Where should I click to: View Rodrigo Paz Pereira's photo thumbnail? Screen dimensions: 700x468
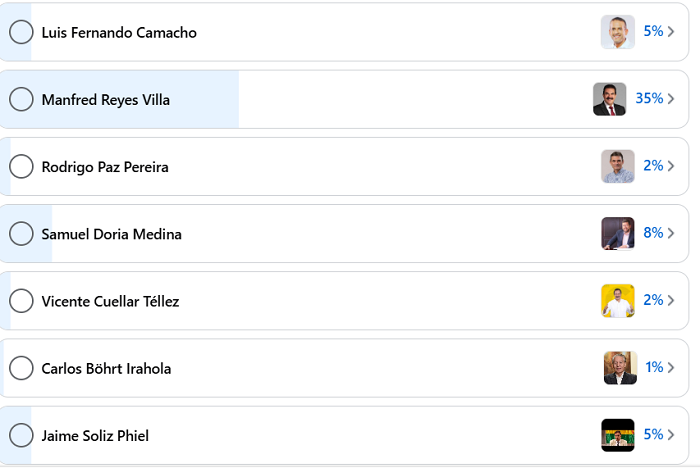pos(618,166)
